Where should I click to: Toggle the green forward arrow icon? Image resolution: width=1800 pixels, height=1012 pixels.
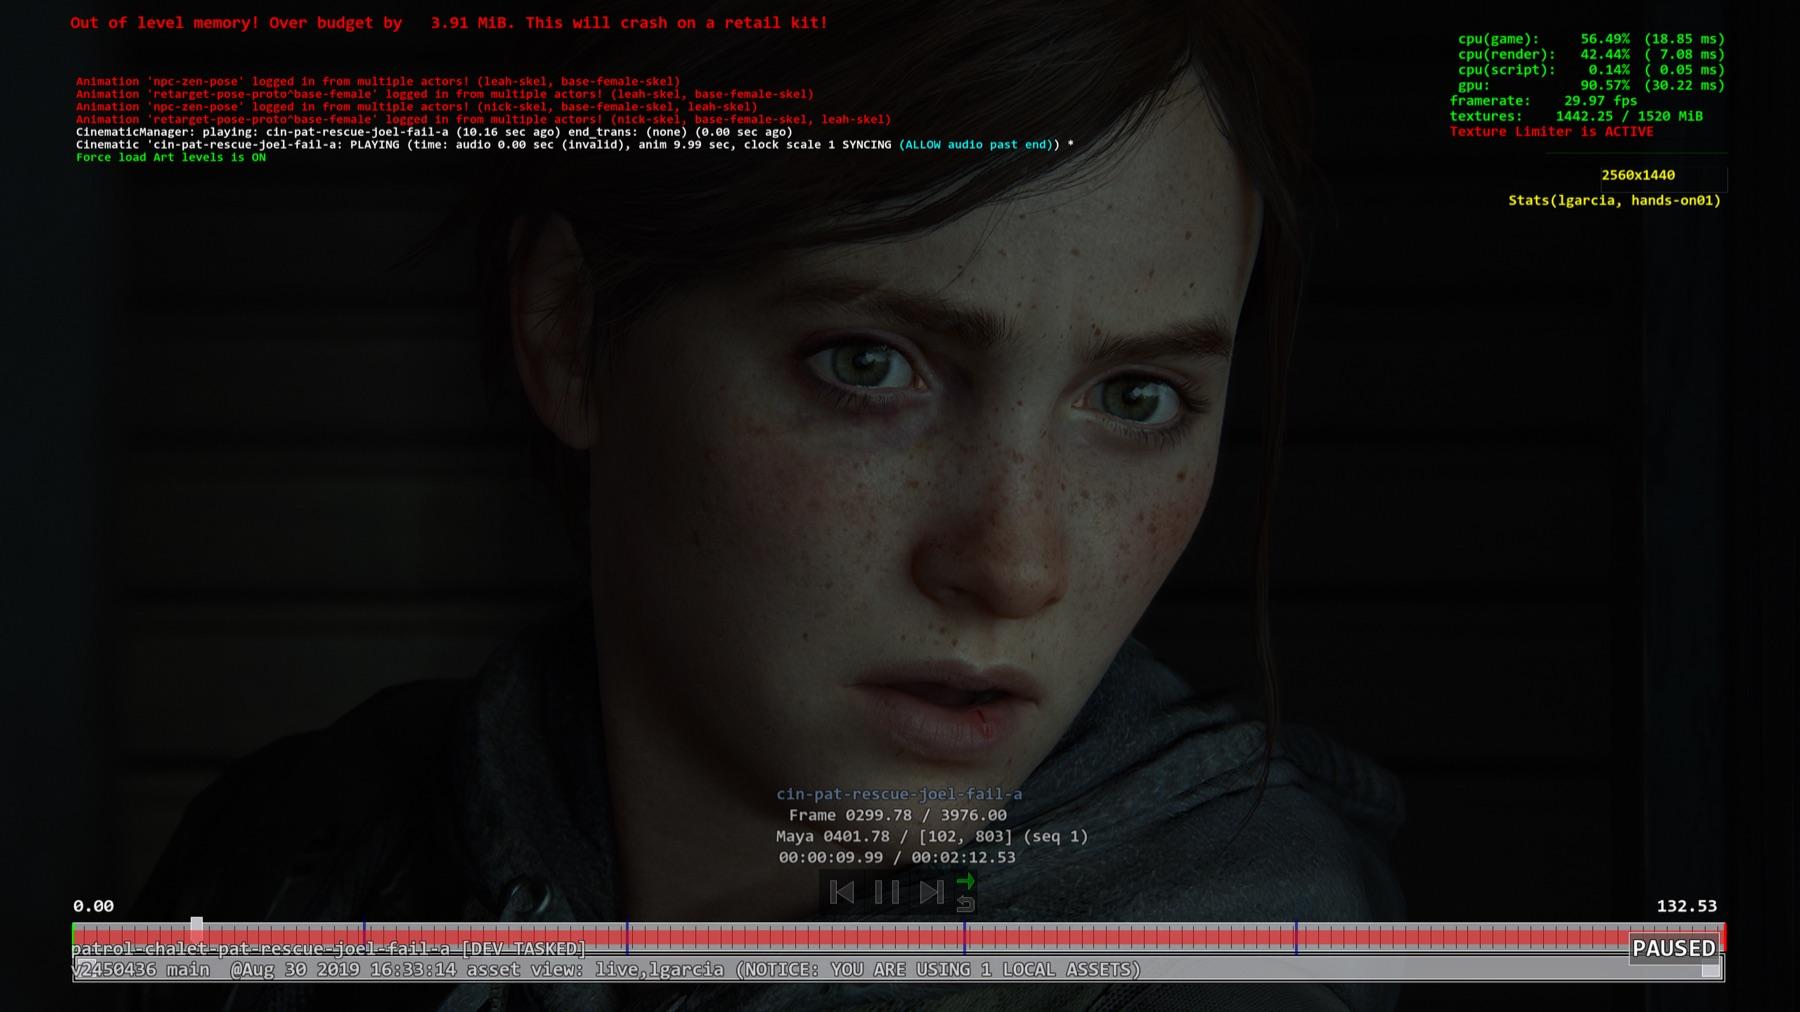click(965, 881)
